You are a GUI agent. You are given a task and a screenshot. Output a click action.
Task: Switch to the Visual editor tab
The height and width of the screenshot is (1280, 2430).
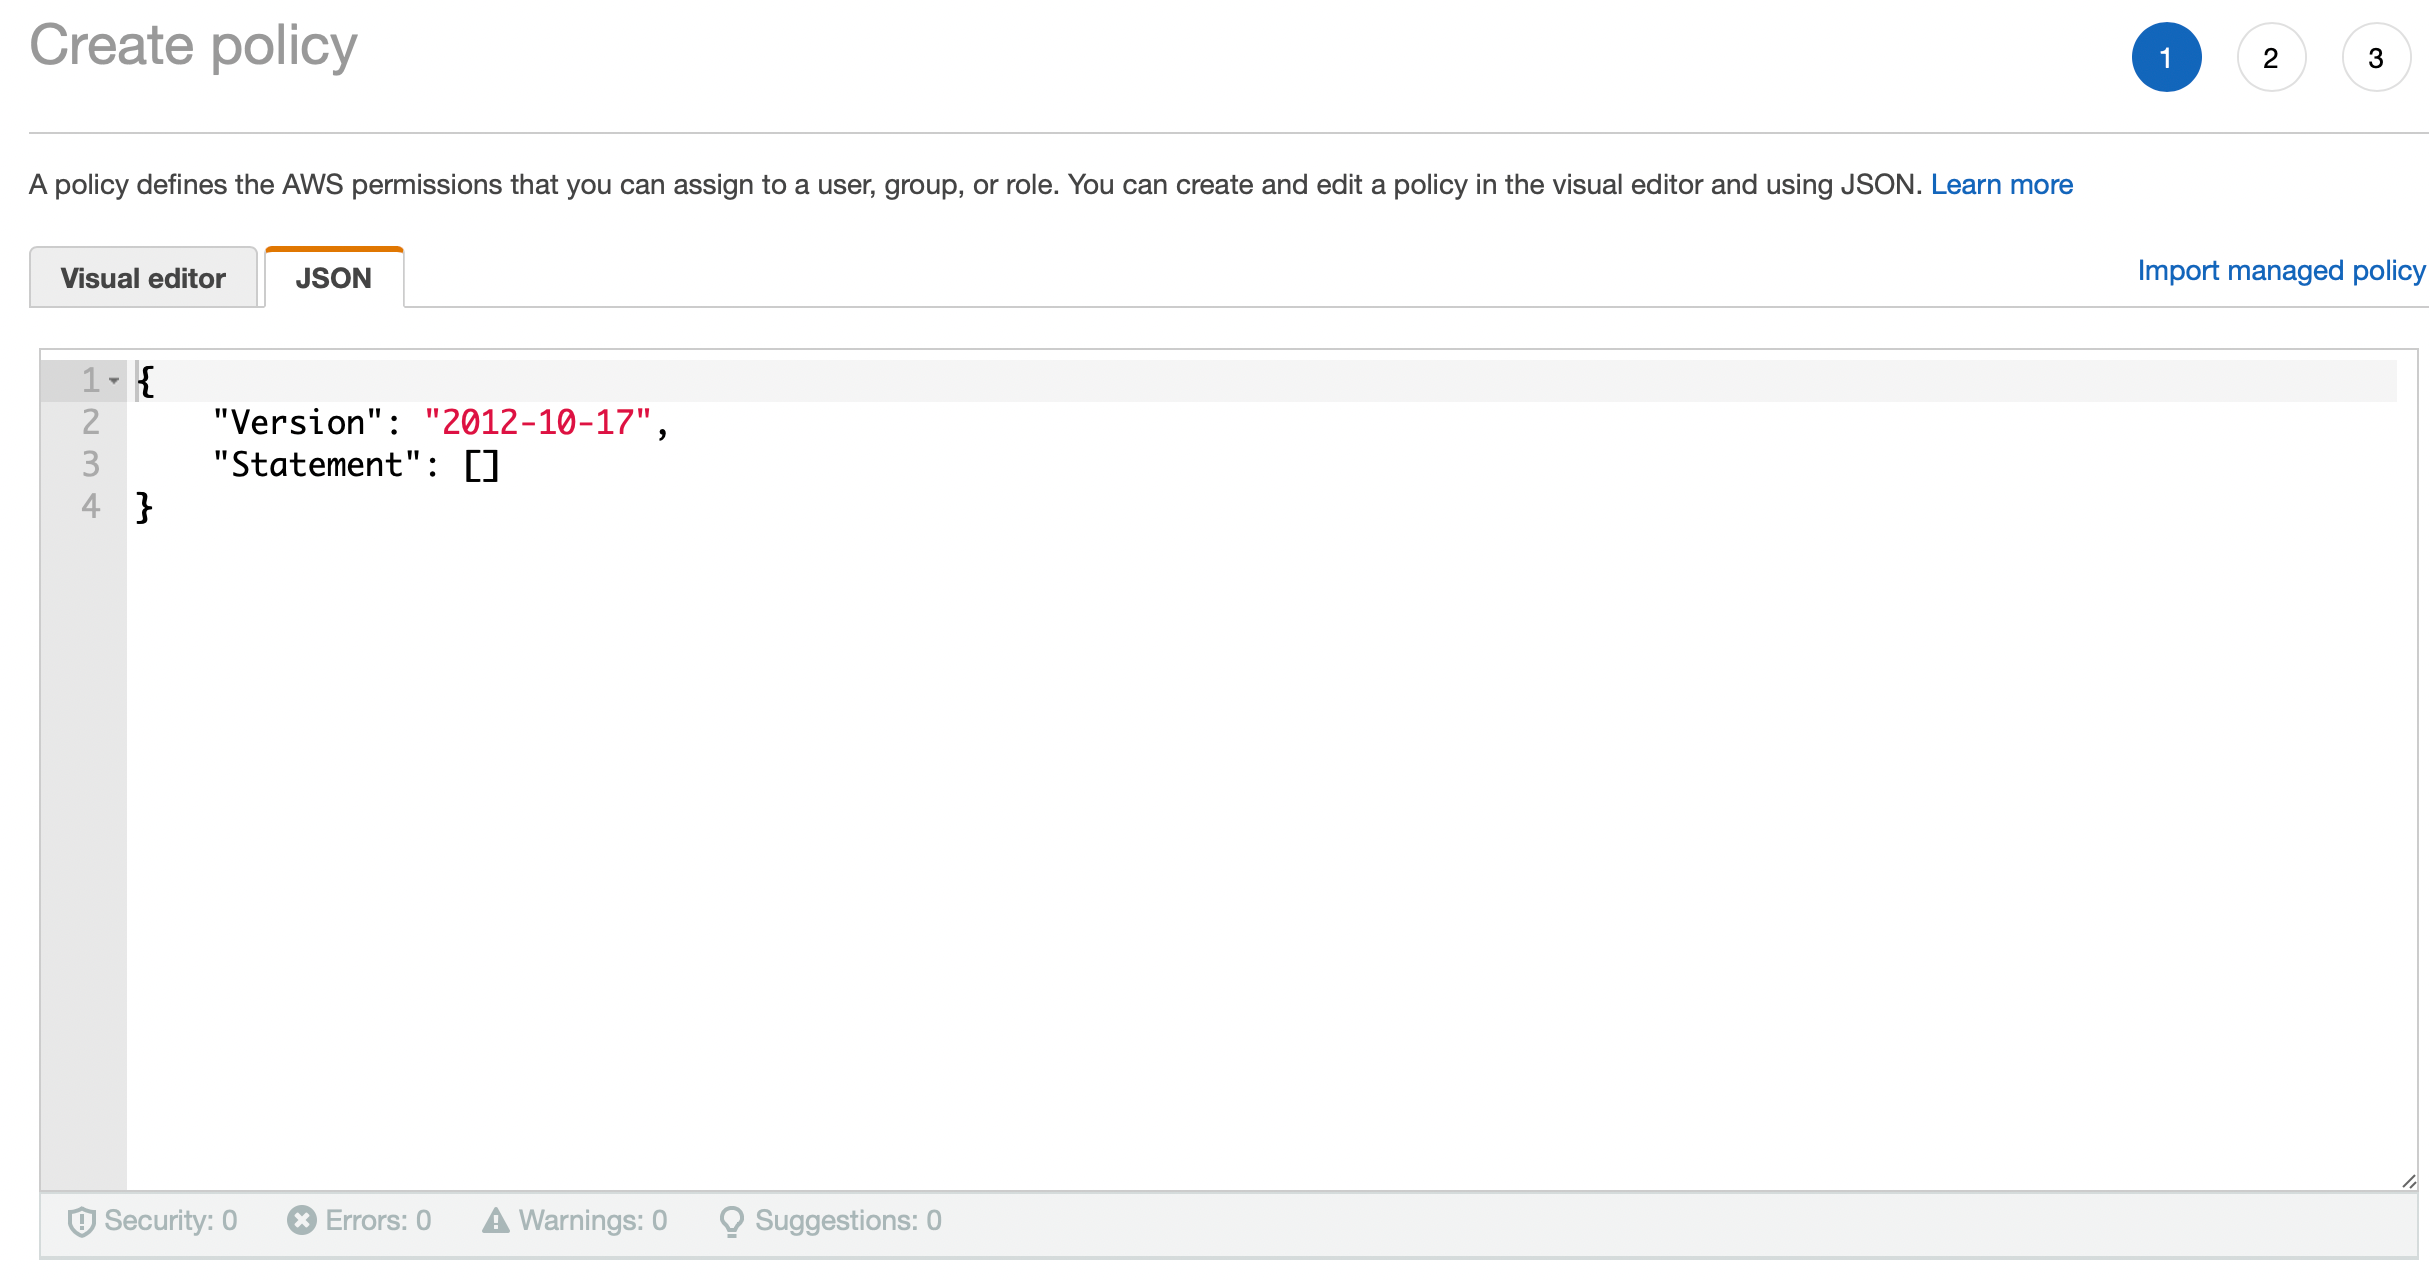[143, 277]
